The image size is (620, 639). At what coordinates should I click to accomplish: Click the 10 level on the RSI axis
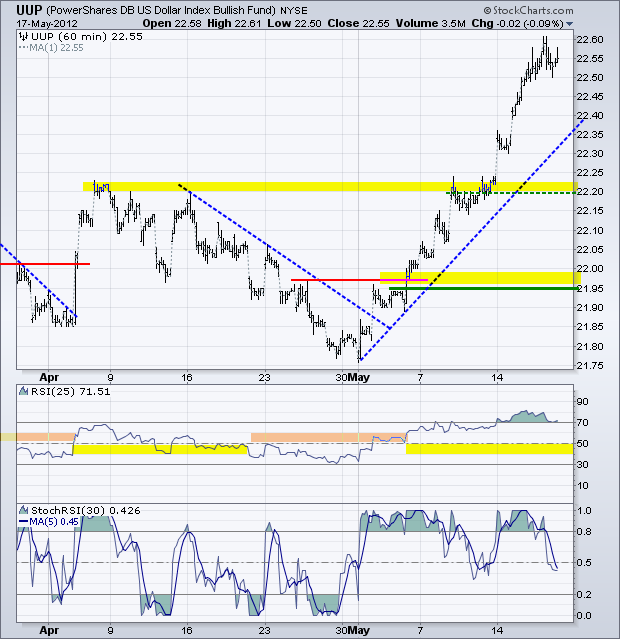click(x=582, y=486)
